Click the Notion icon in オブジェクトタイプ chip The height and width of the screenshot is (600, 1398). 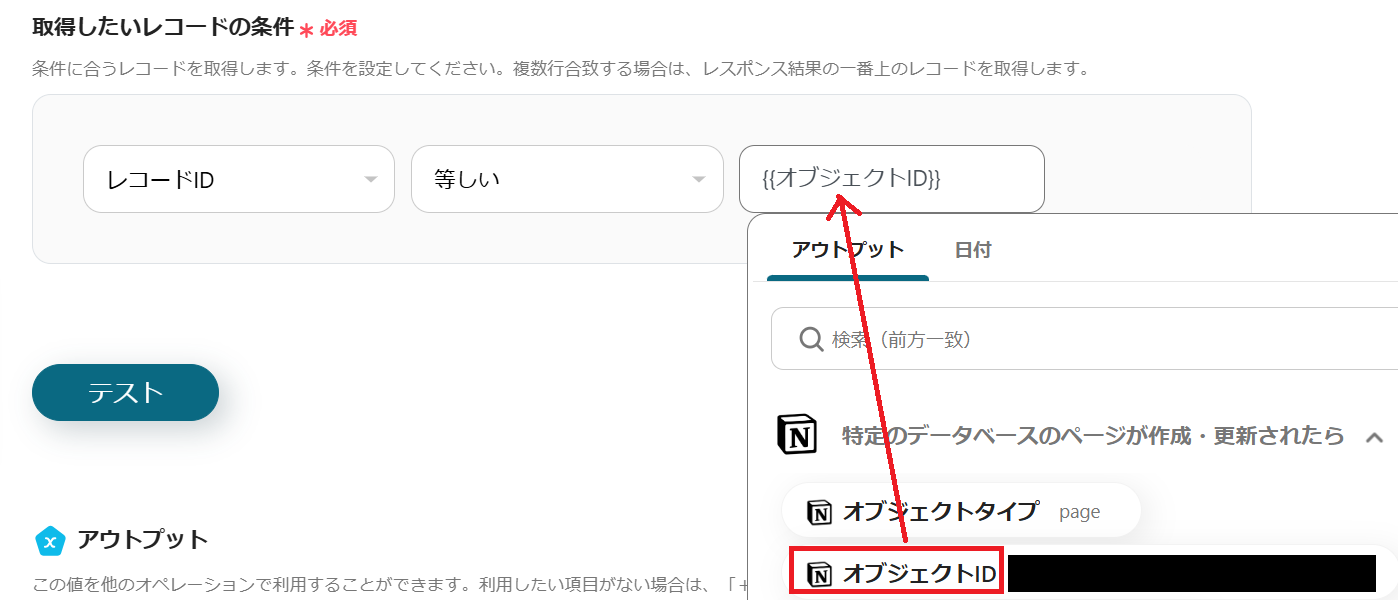819,512
